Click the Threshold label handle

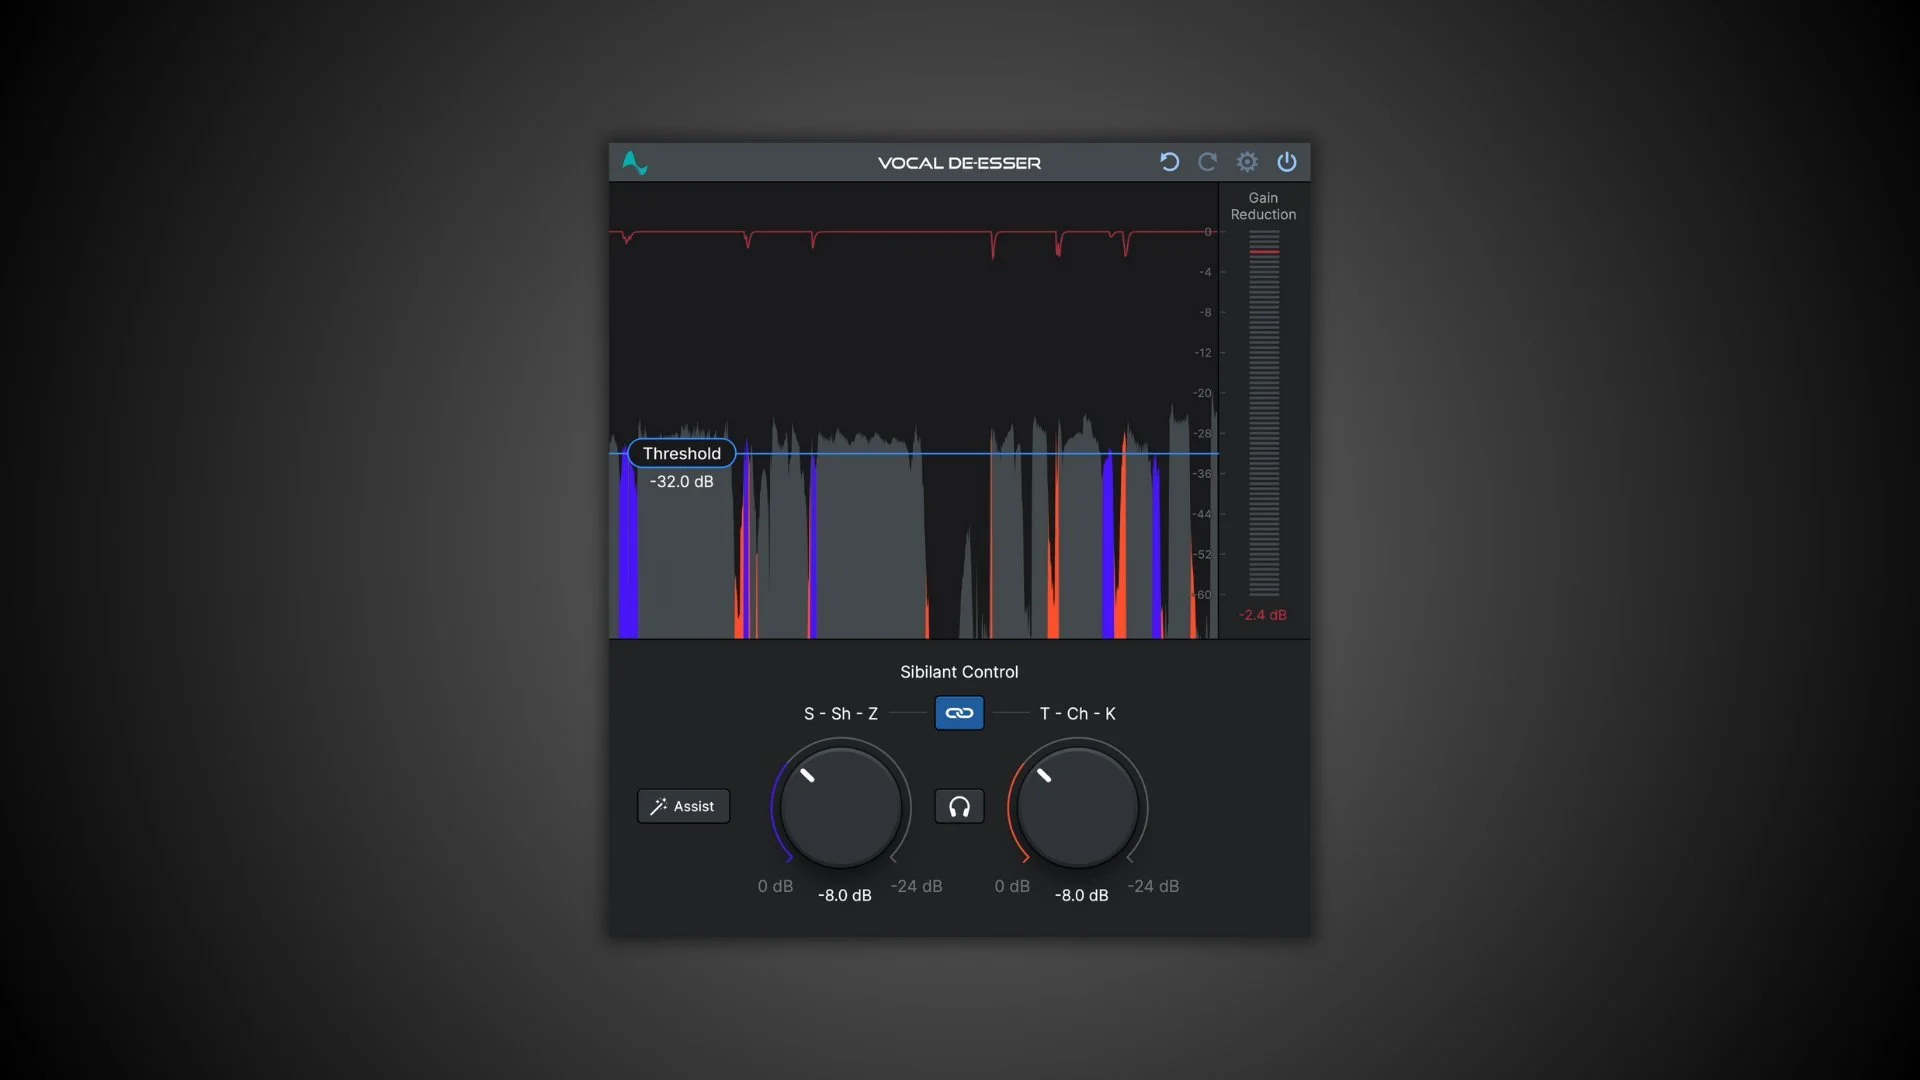point(682,453)
